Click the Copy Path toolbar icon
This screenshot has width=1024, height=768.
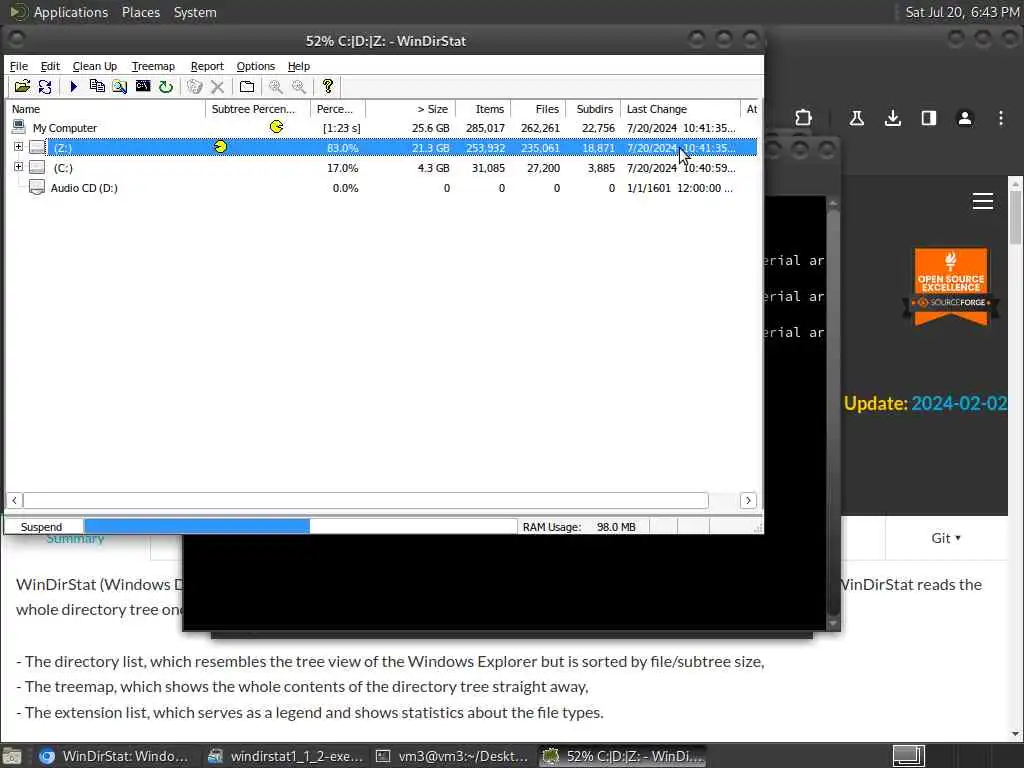(x=97, y=86)
